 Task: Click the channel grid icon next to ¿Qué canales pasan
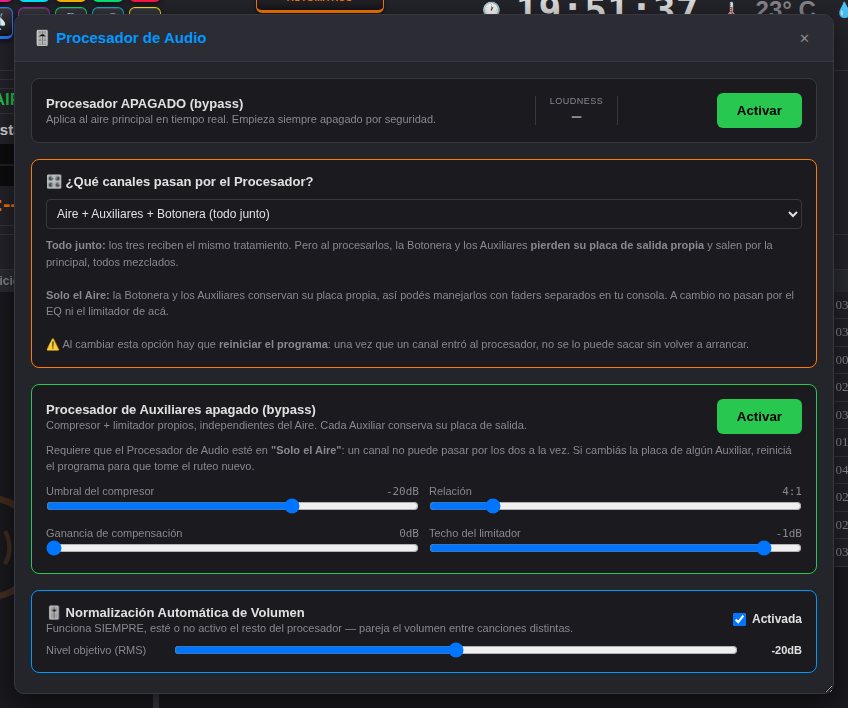[x=54, y=181]
